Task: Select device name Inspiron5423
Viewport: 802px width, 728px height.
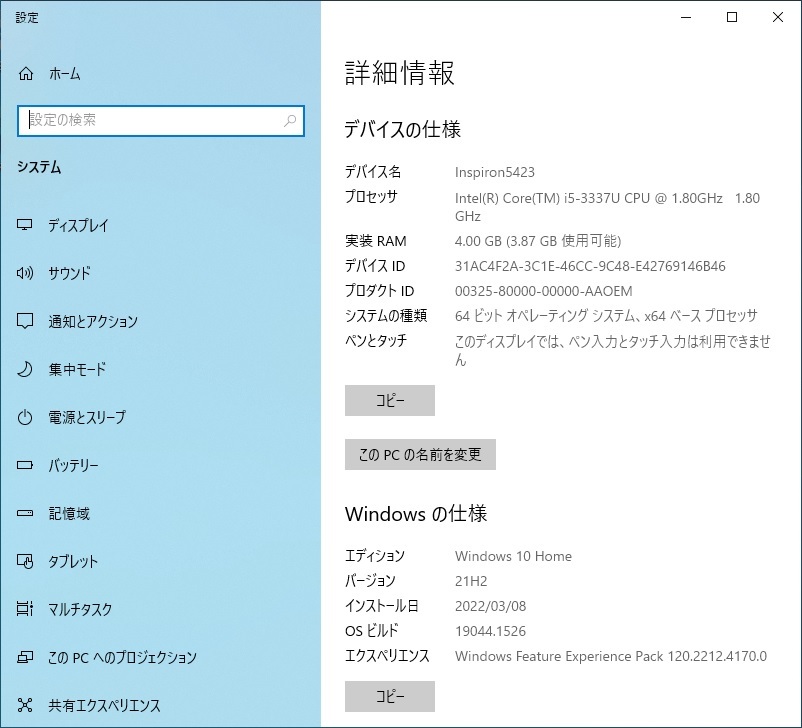Action: point(495,172)
